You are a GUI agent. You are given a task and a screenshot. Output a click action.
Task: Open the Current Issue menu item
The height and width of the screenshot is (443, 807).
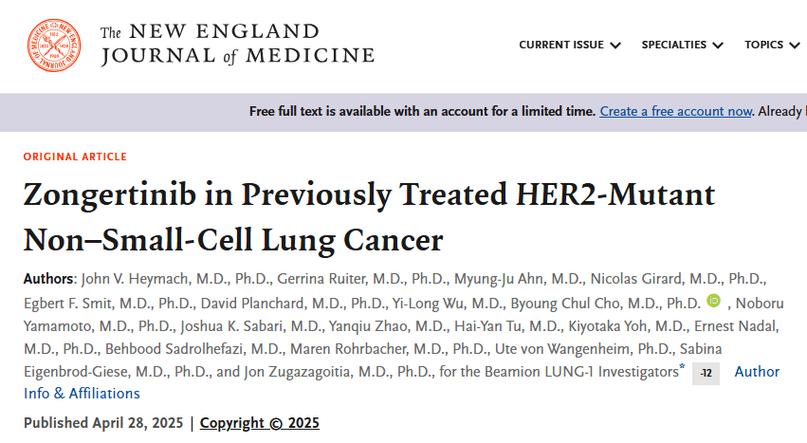561,45
